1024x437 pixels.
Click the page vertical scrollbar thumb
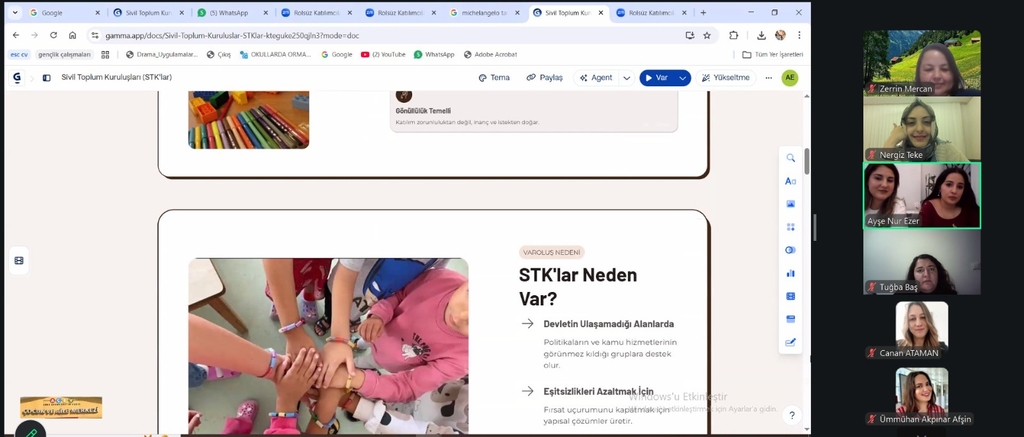tap(806, 160)
